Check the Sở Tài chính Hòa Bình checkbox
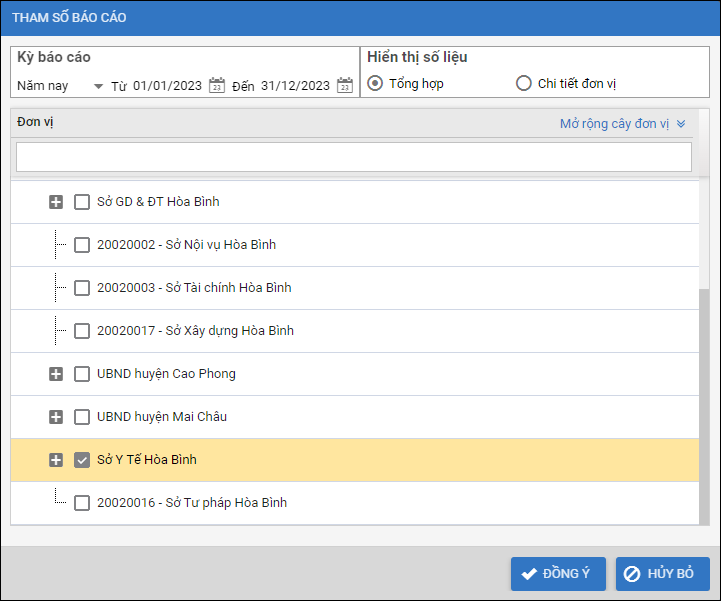 coord(82,288)
